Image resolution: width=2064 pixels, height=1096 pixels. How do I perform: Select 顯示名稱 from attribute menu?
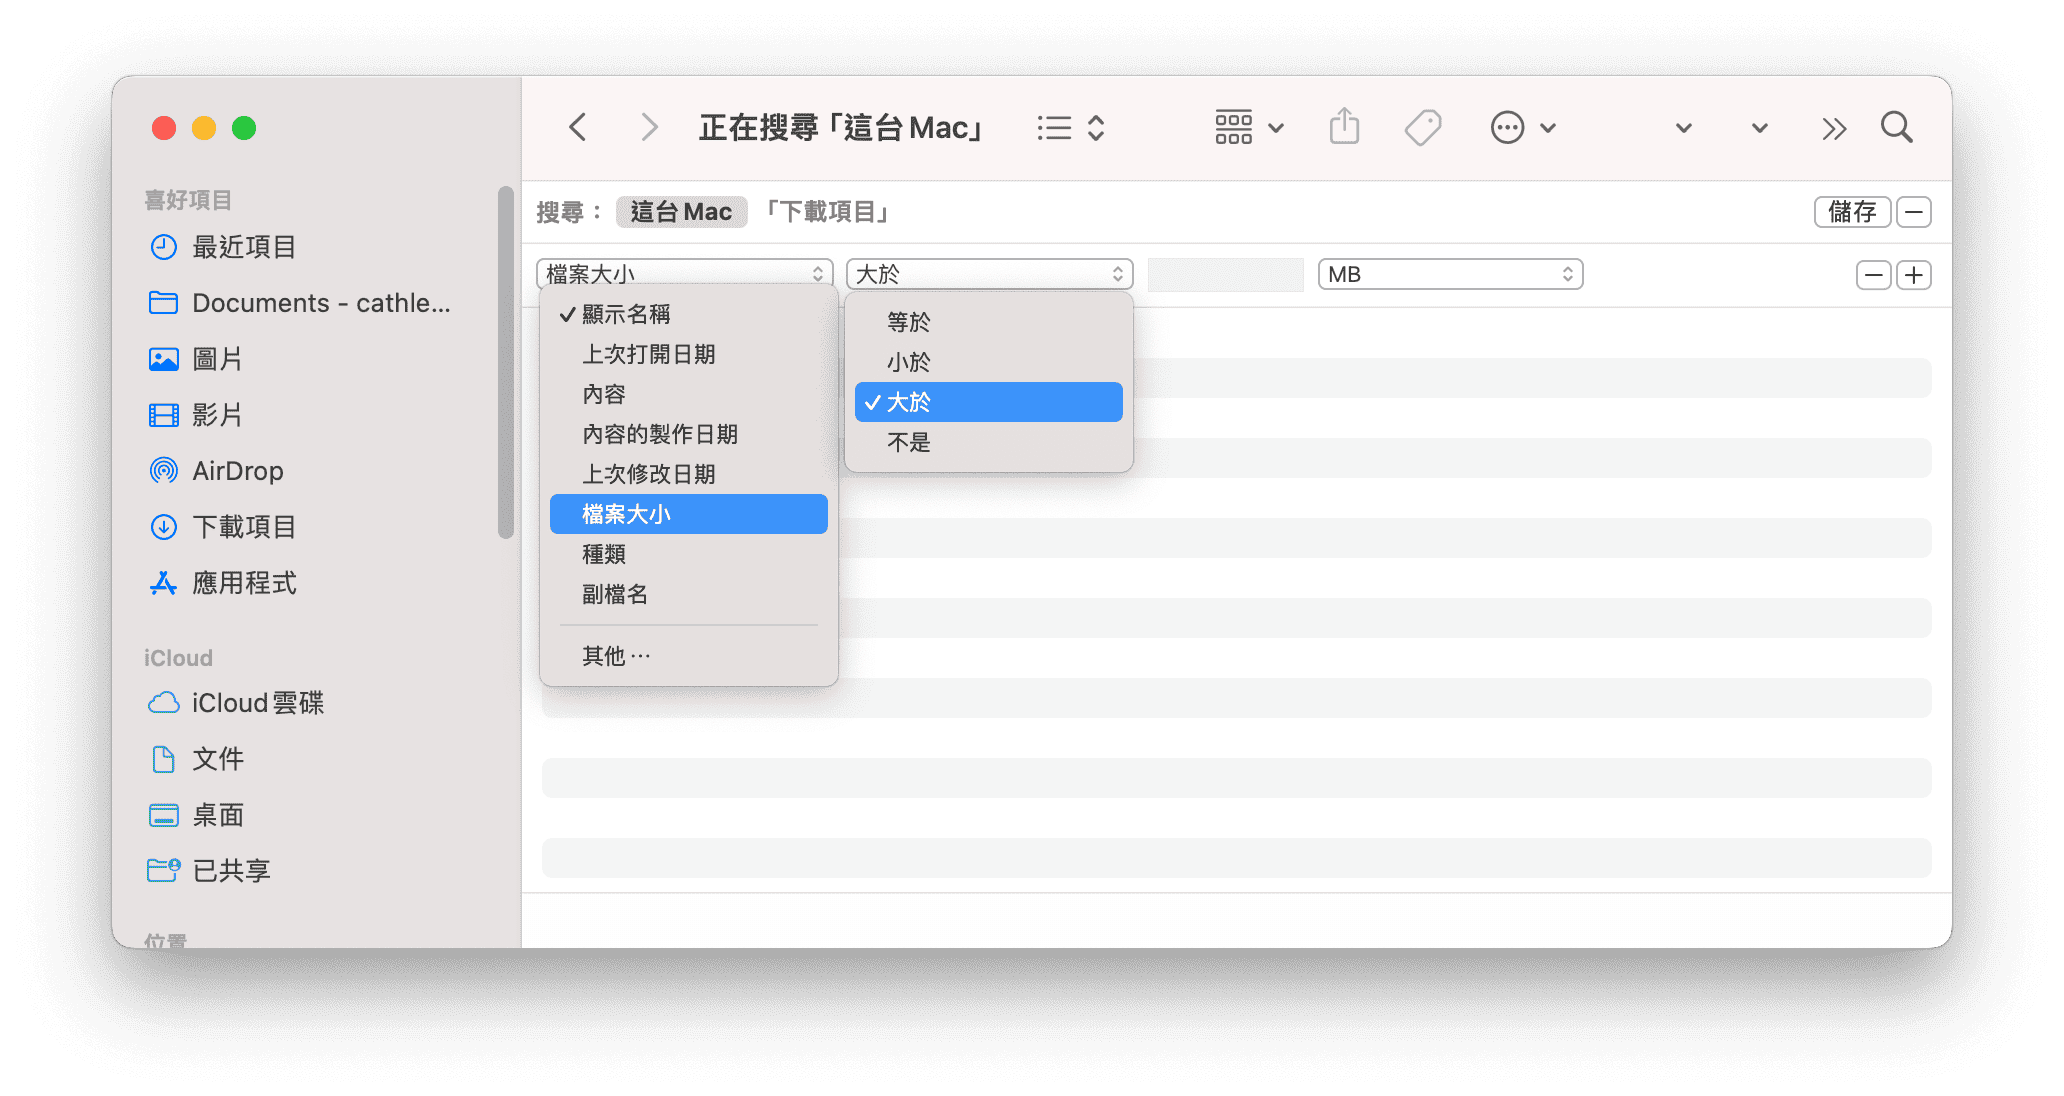(x=689, y=314)
